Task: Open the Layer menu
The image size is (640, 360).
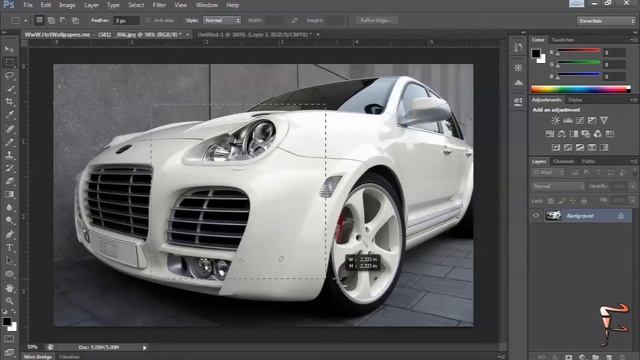Action: pos(91,5)
